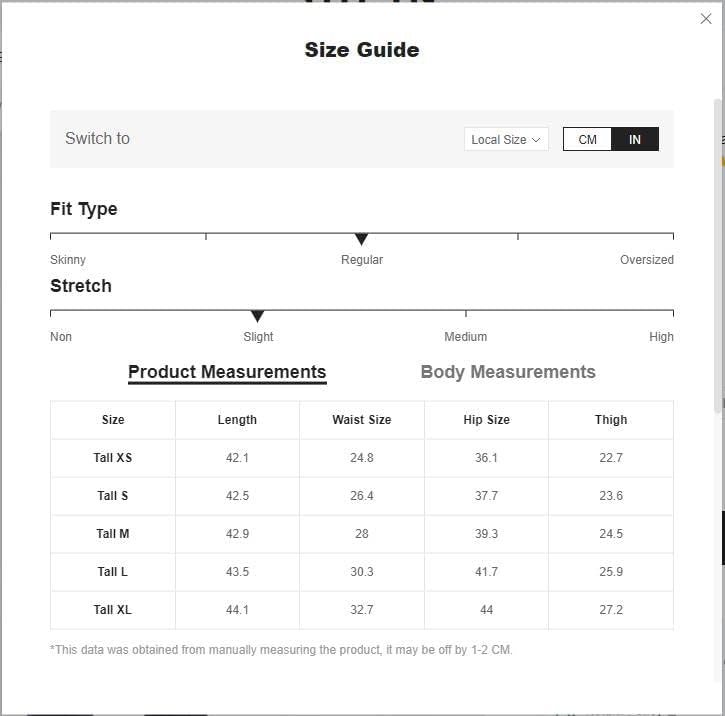Click the Tall S size label

tap(113, 496)
